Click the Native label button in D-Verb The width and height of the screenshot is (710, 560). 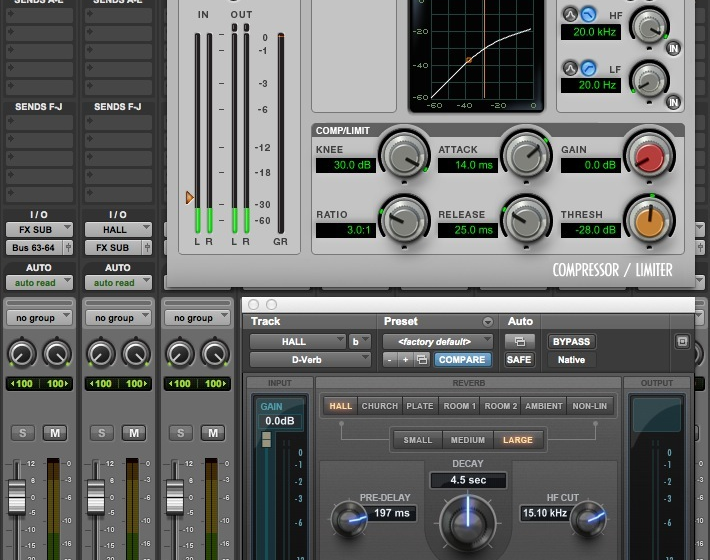(571, 360)
